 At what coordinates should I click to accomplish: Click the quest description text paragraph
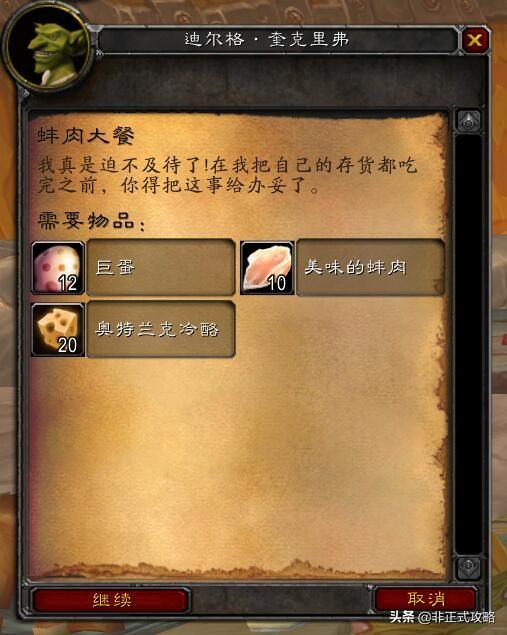click(228, 175)
